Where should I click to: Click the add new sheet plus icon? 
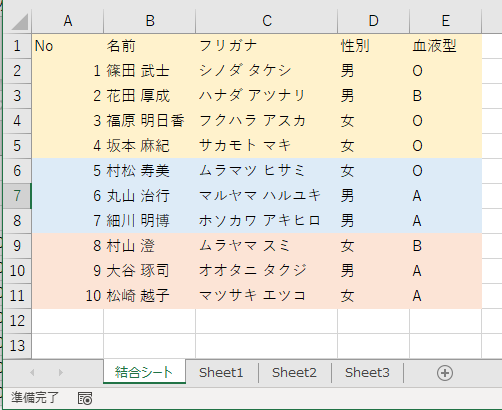pos(445,373)
